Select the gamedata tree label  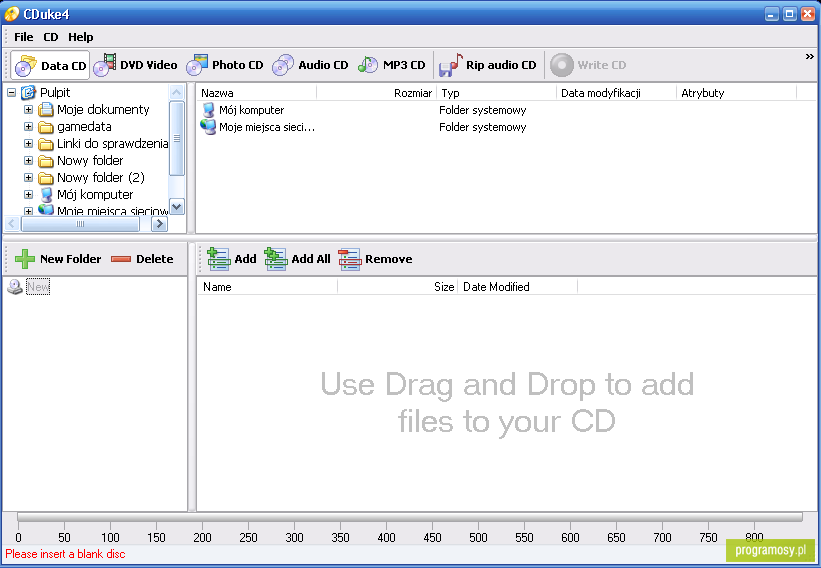[84, 127]
